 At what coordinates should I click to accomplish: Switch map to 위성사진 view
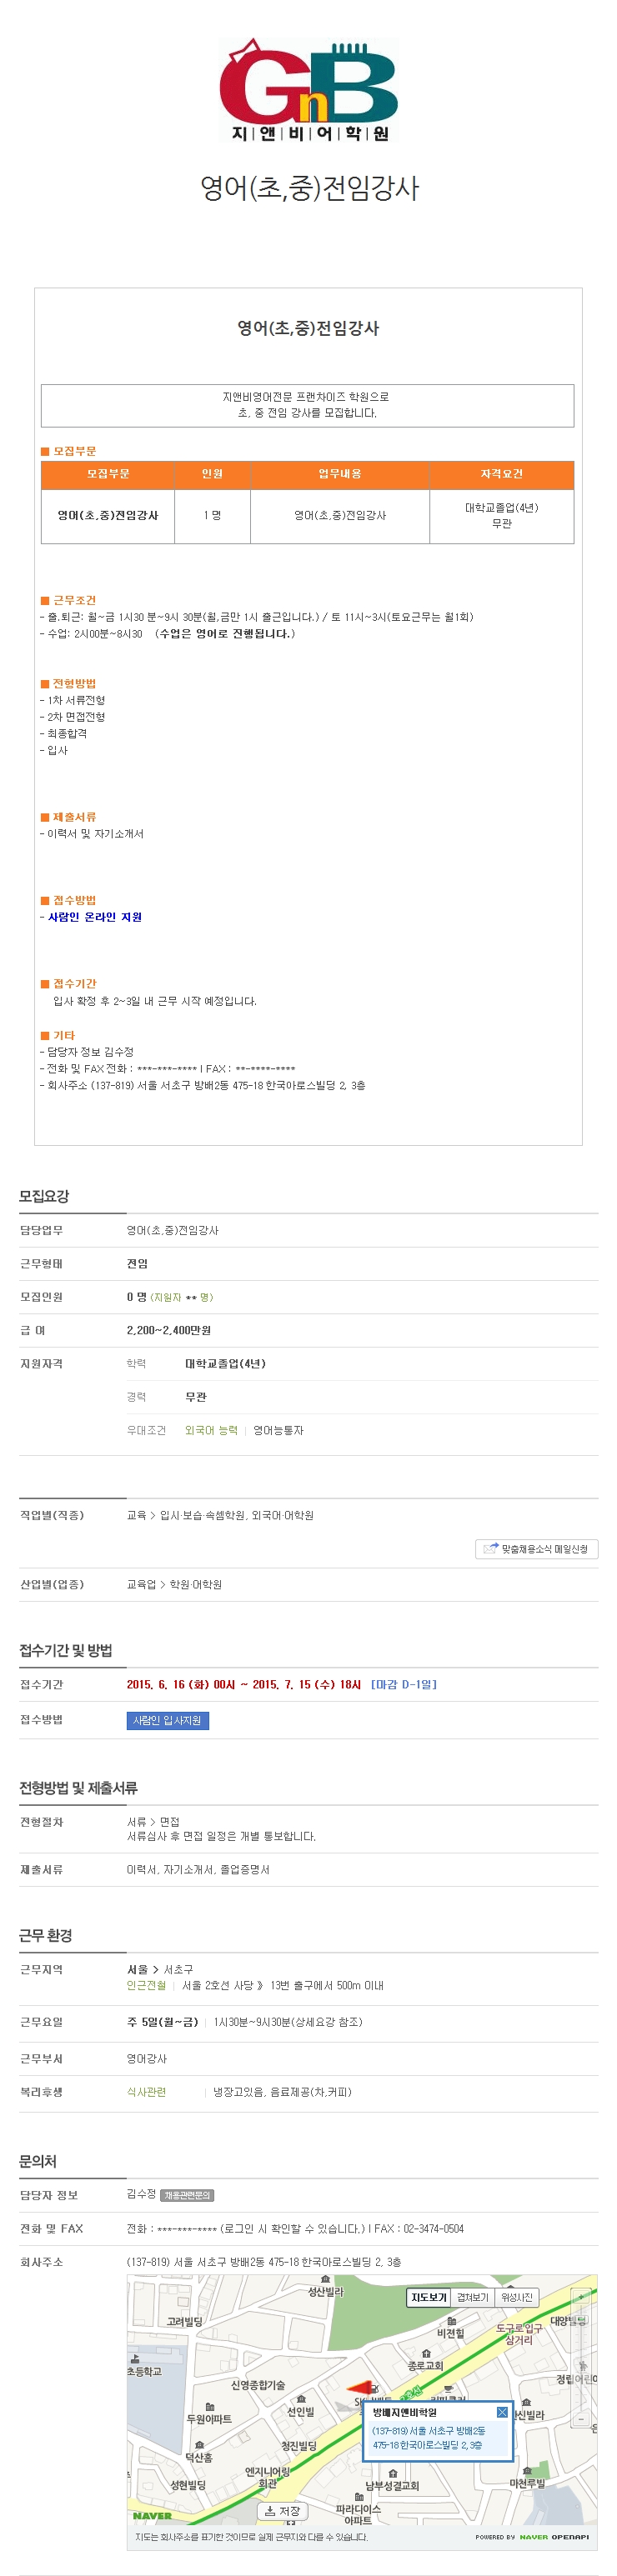coord(517,2298)
